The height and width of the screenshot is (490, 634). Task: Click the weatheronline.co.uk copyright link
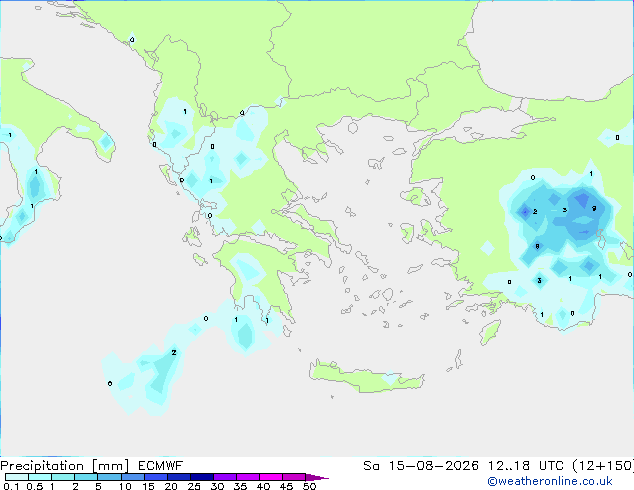(x=550, y=481)
